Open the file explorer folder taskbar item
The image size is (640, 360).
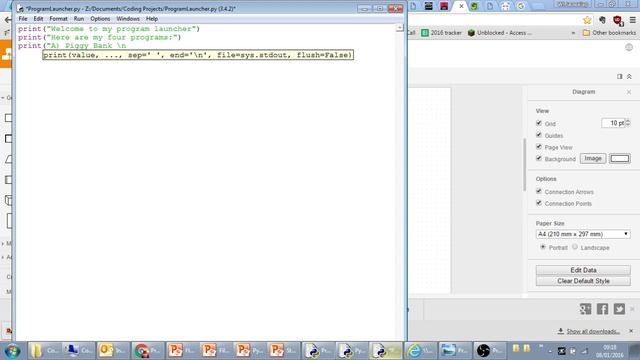[44, 351]
